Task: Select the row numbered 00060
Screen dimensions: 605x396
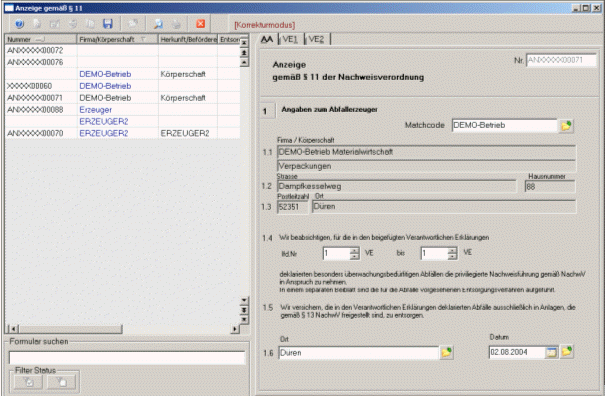Action: [x=122, y=86]
